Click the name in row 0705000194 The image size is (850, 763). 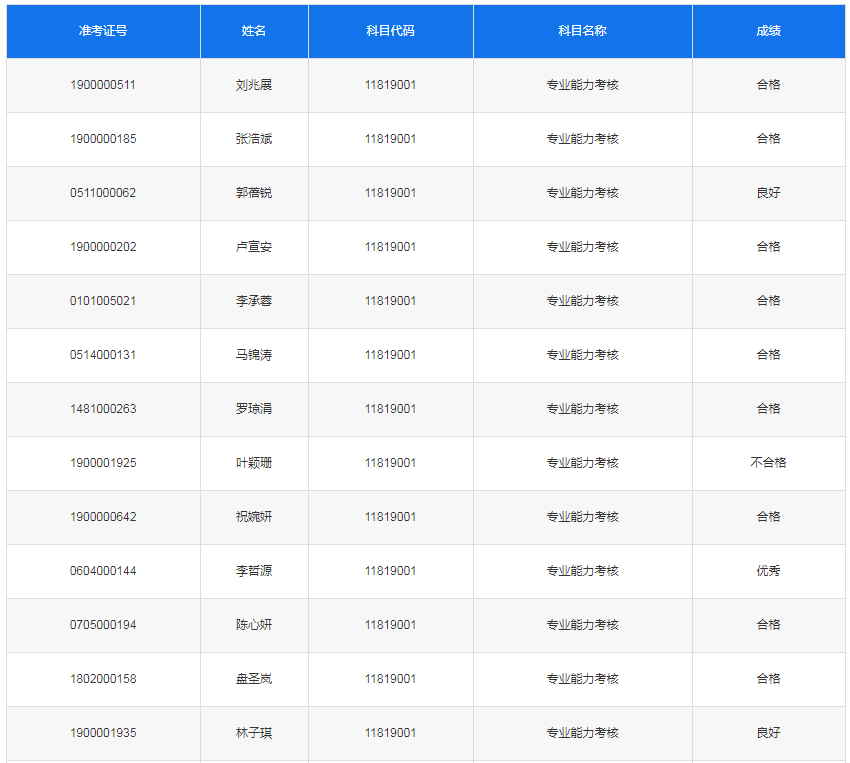(x=254, y=625)
